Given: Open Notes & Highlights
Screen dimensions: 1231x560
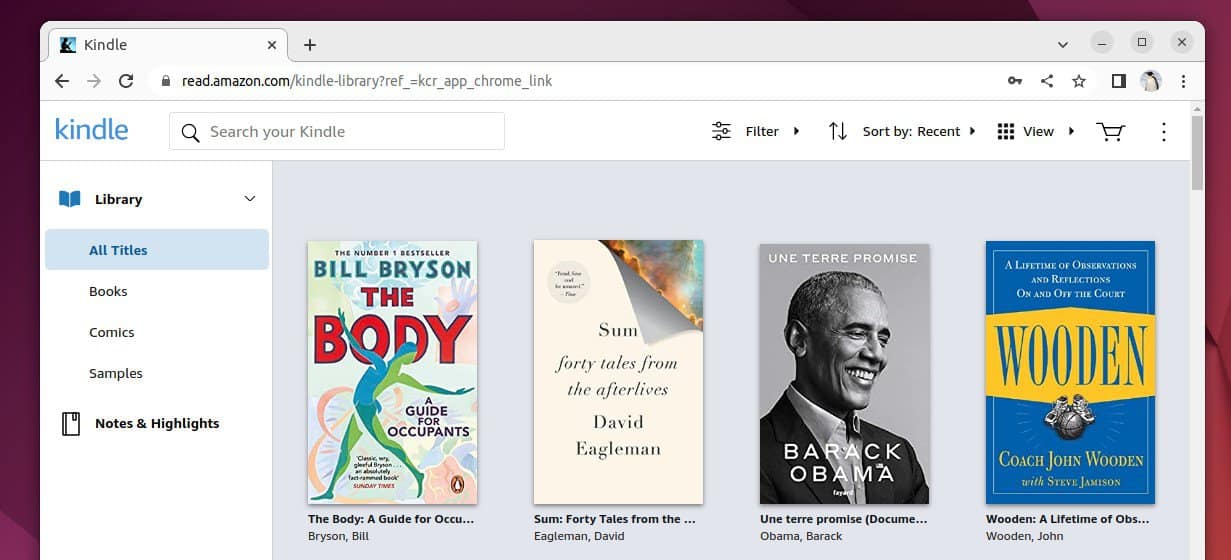Looking at the screenshot, I should coord(157,423).
